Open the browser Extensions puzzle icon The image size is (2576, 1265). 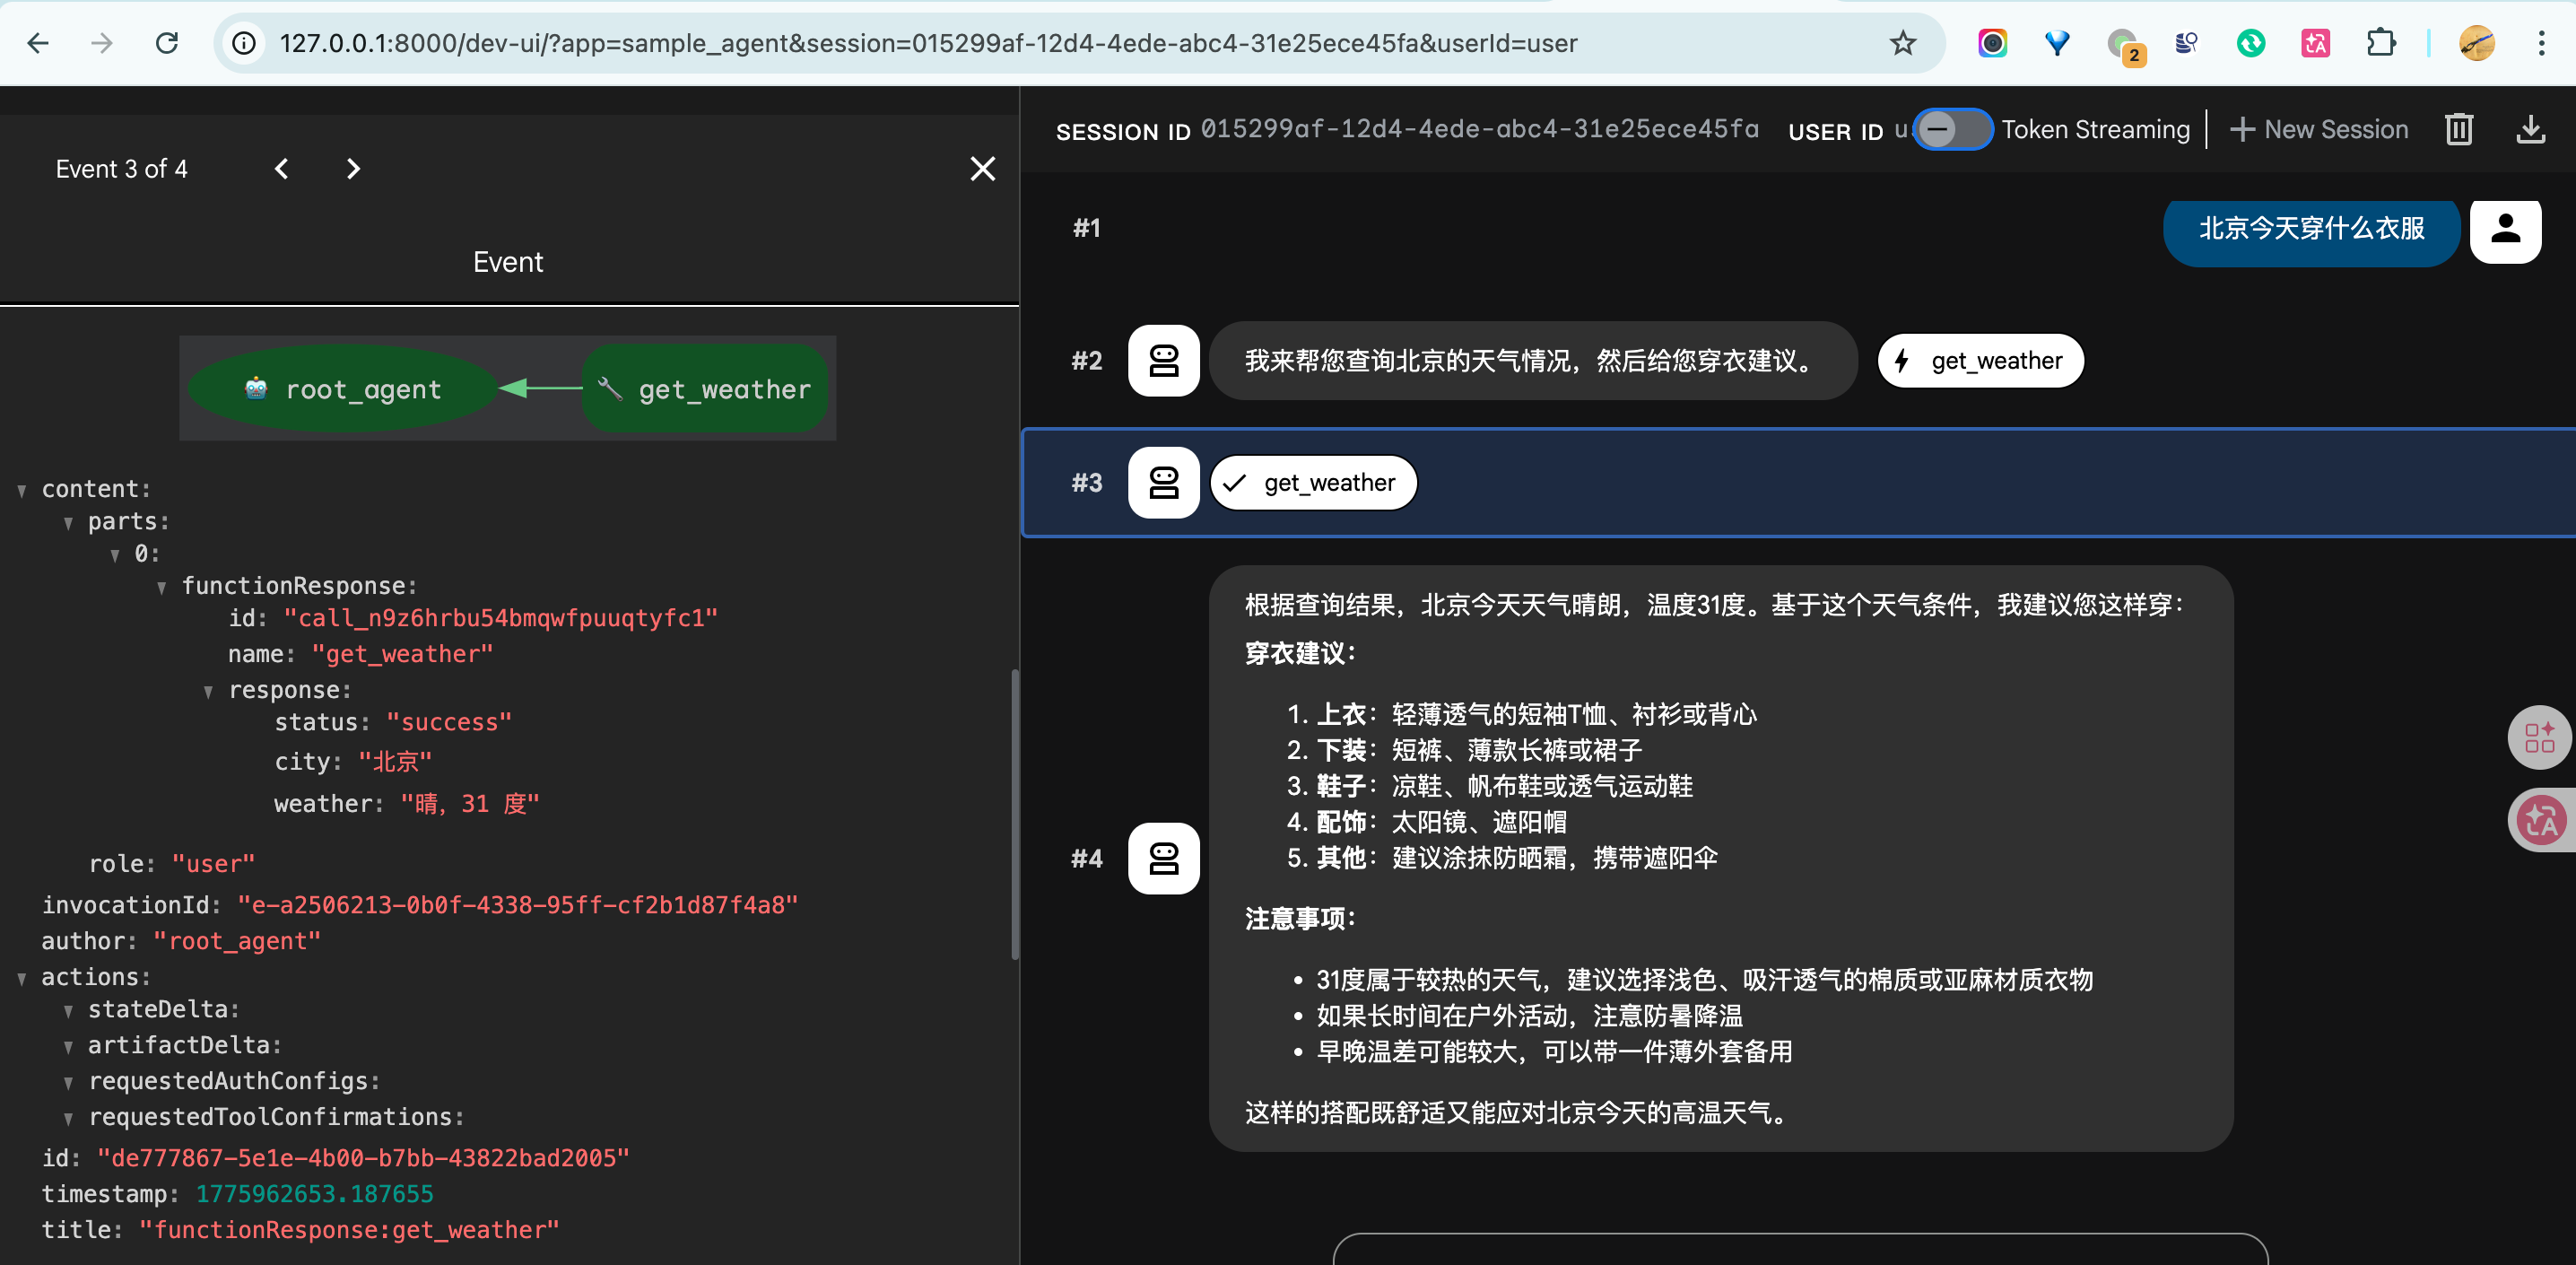tap(2381, 43)
